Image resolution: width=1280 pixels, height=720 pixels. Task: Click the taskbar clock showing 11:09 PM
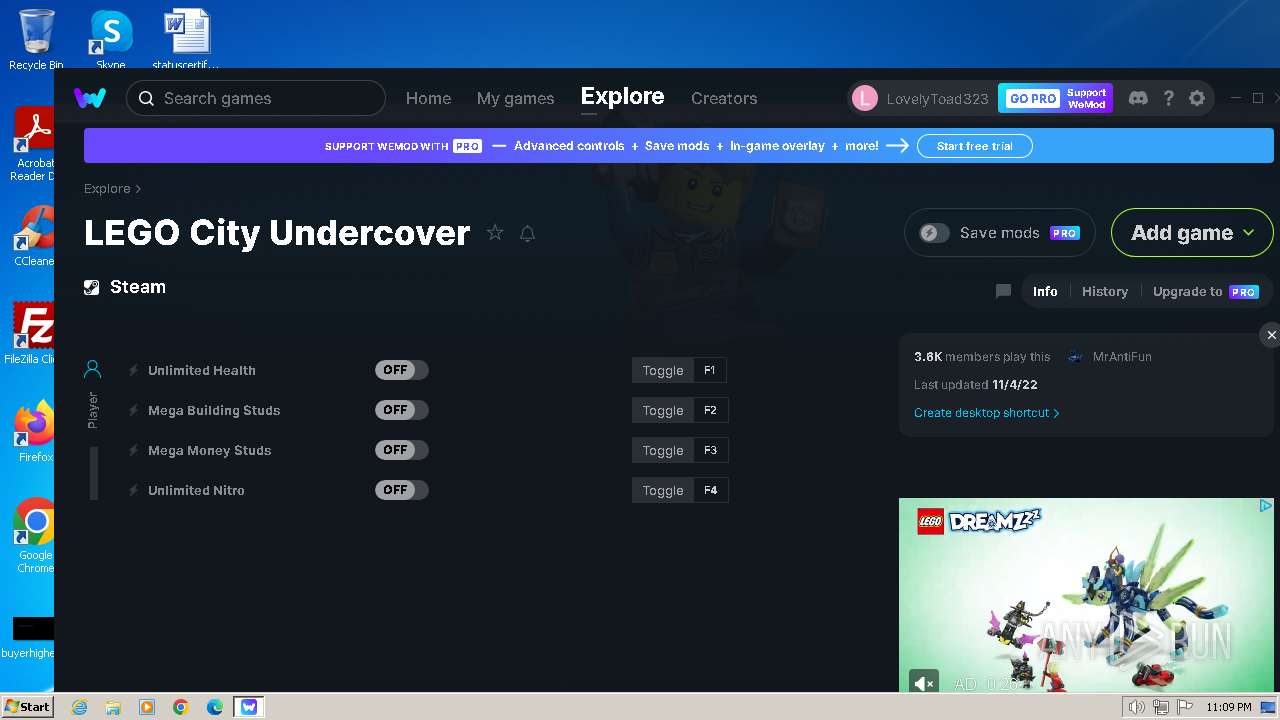point(1228,707)
